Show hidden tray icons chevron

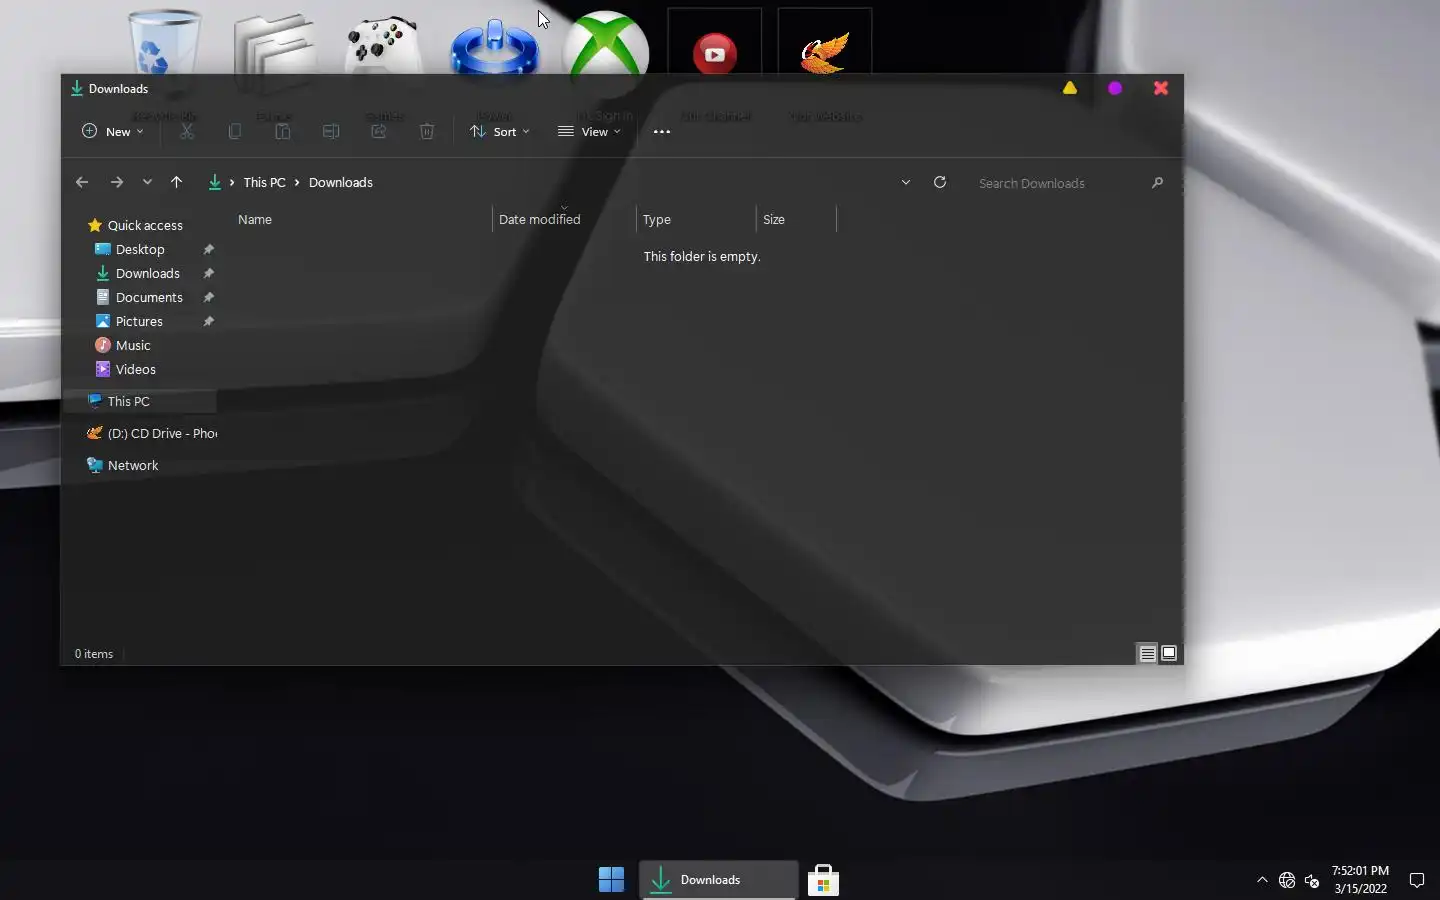1262,880
